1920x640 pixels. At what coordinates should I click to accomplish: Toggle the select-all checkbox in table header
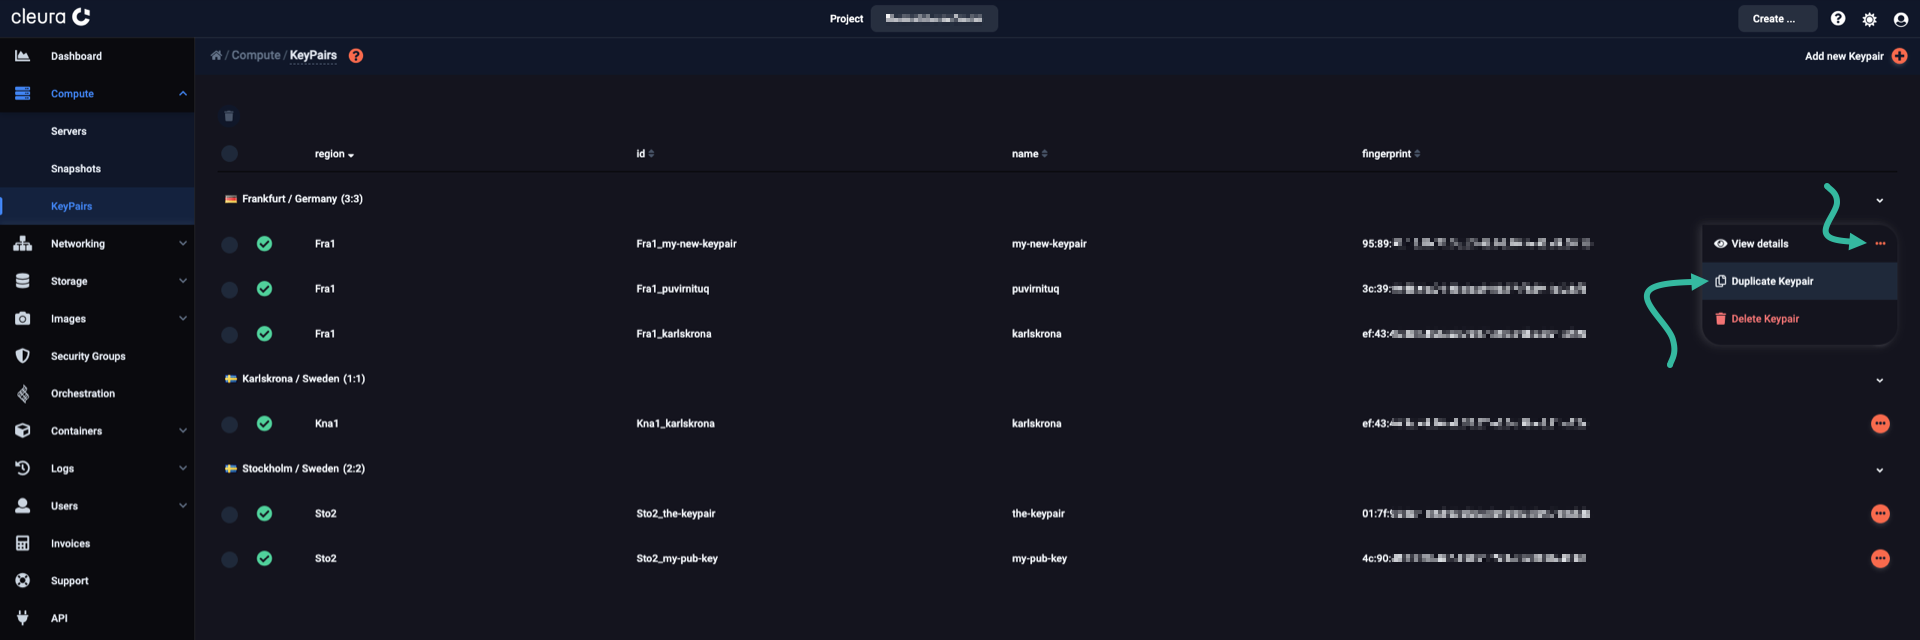pyautogui.click(x=229, y=154)
